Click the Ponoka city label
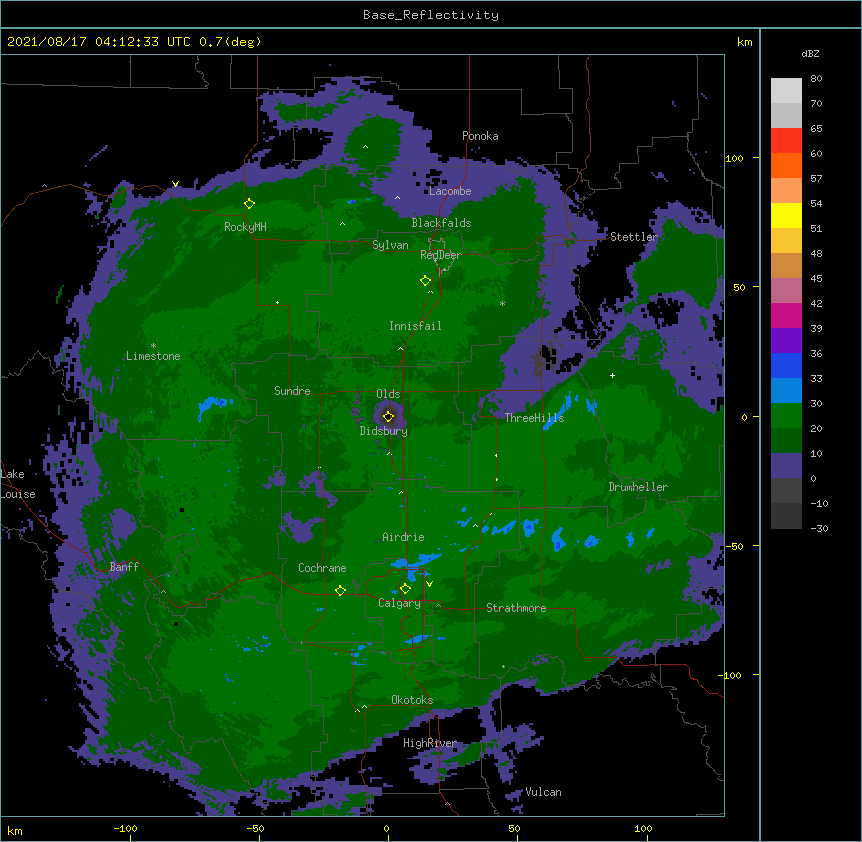The height and width of the screenshot is (842, 862). tap(480, 136)
